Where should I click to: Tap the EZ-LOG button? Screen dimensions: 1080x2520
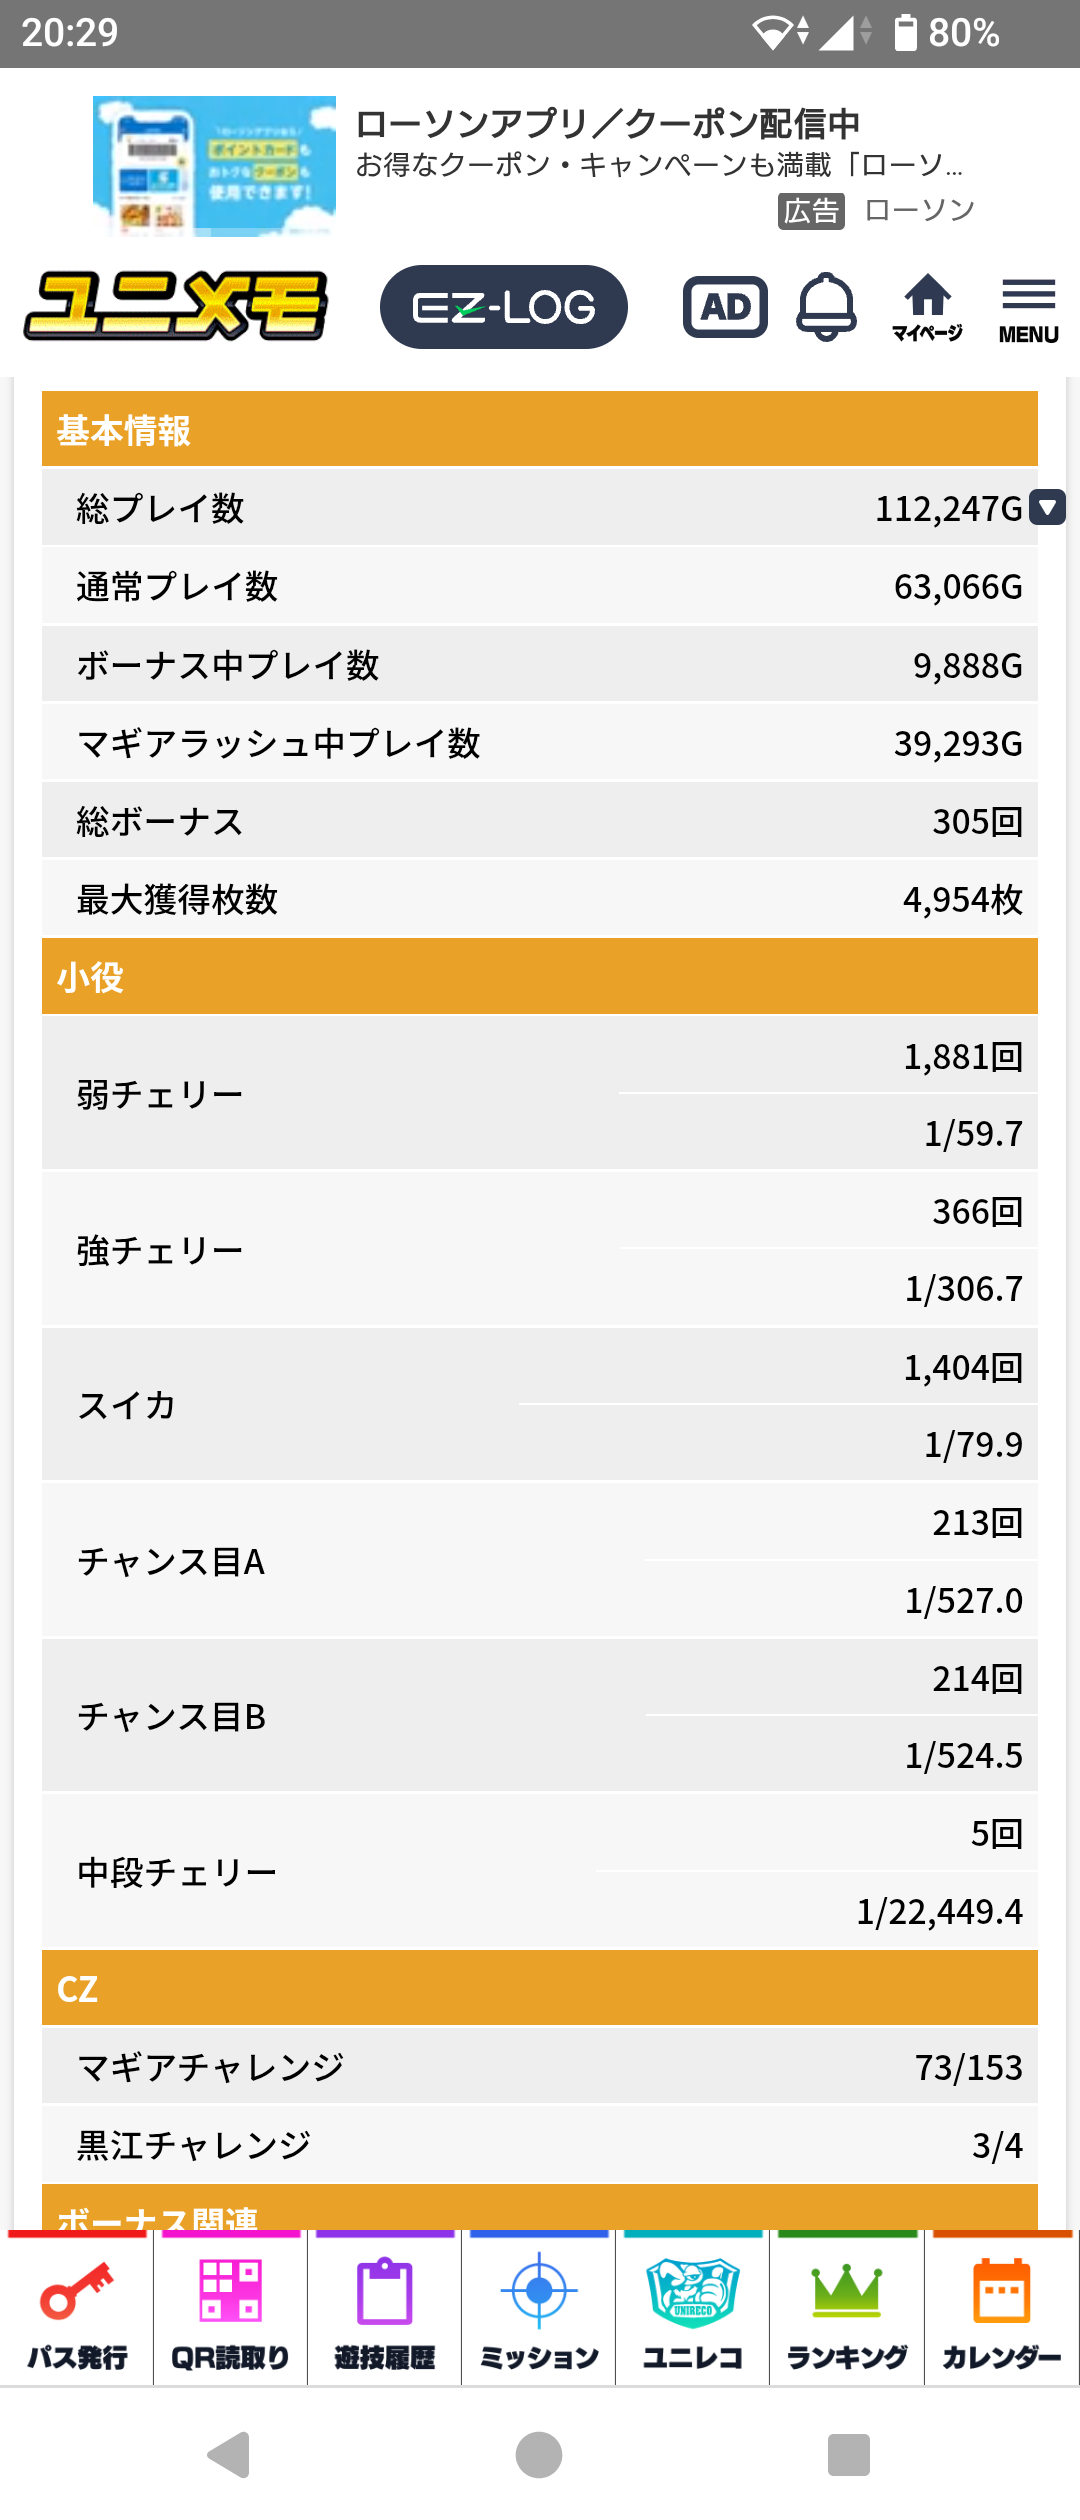504,307
